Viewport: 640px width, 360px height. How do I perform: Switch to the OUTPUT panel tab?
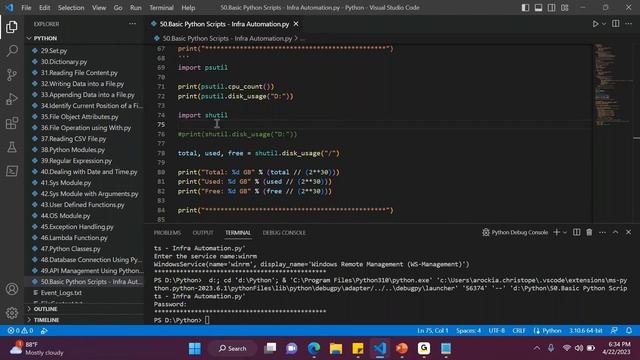tap(203, 233)
